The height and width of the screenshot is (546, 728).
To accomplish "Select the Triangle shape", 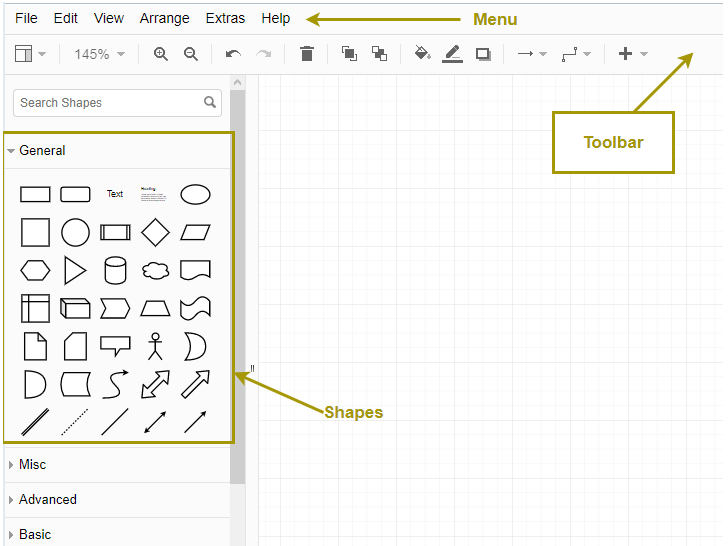I will pos(75,270).
